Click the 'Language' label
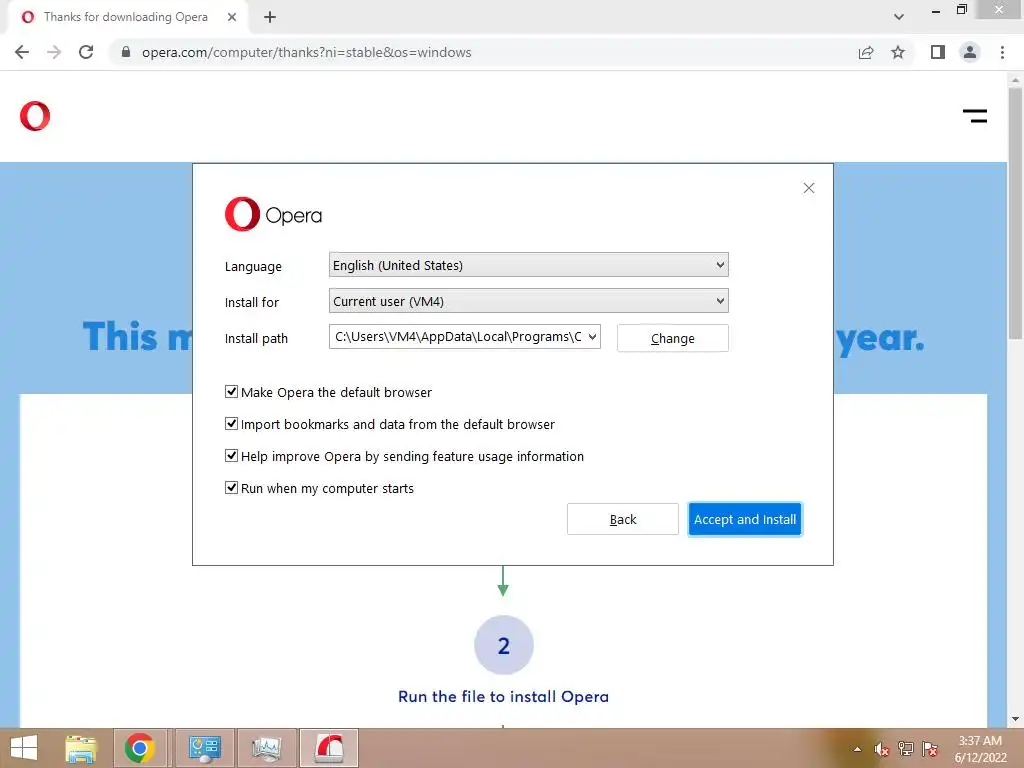The width and height of the screenshot is (1024, 768). (x=253, y=266)
